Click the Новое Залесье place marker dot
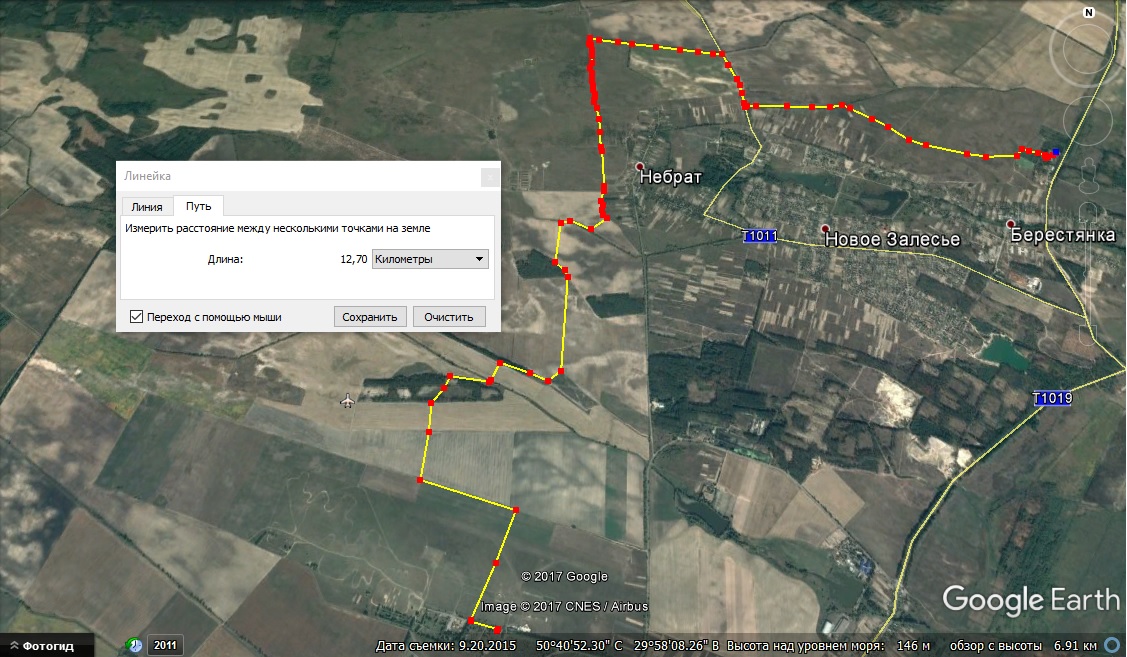Image resolution: width=1127 pixels, height=657 pixels. click(826, 229)
